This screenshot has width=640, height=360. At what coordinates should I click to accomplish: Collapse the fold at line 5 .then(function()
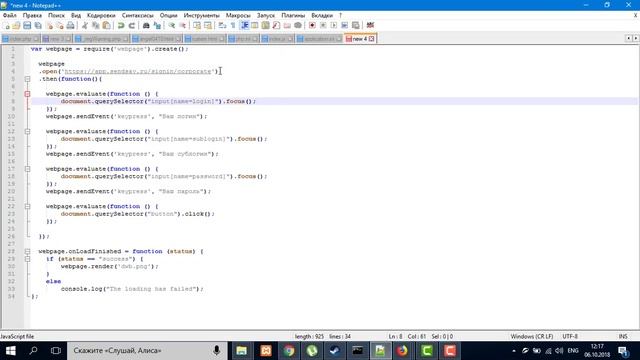pos(27,79)
